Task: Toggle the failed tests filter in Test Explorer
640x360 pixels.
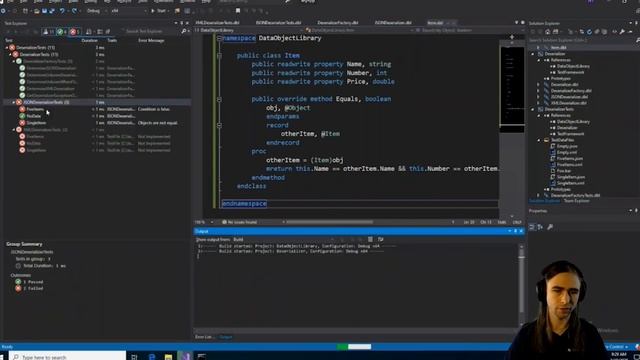Action: pyautogui.click(x=74, y=31)
